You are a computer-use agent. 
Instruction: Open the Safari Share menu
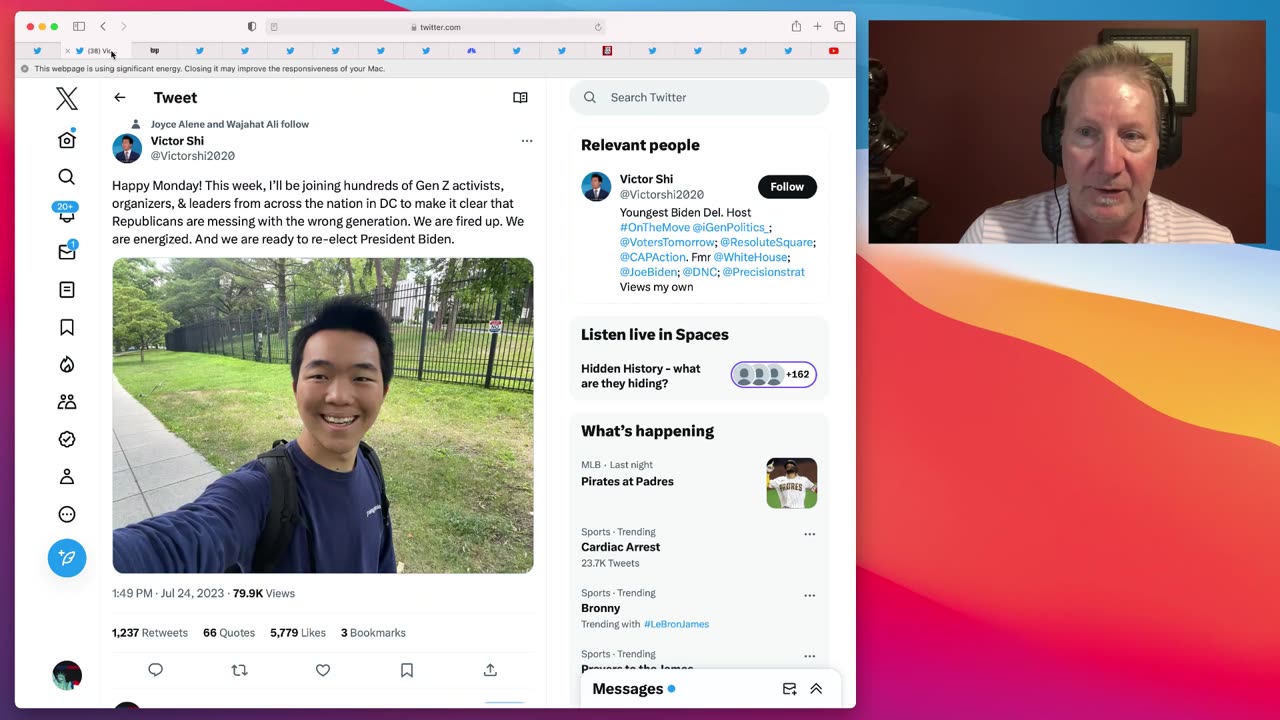796,26
